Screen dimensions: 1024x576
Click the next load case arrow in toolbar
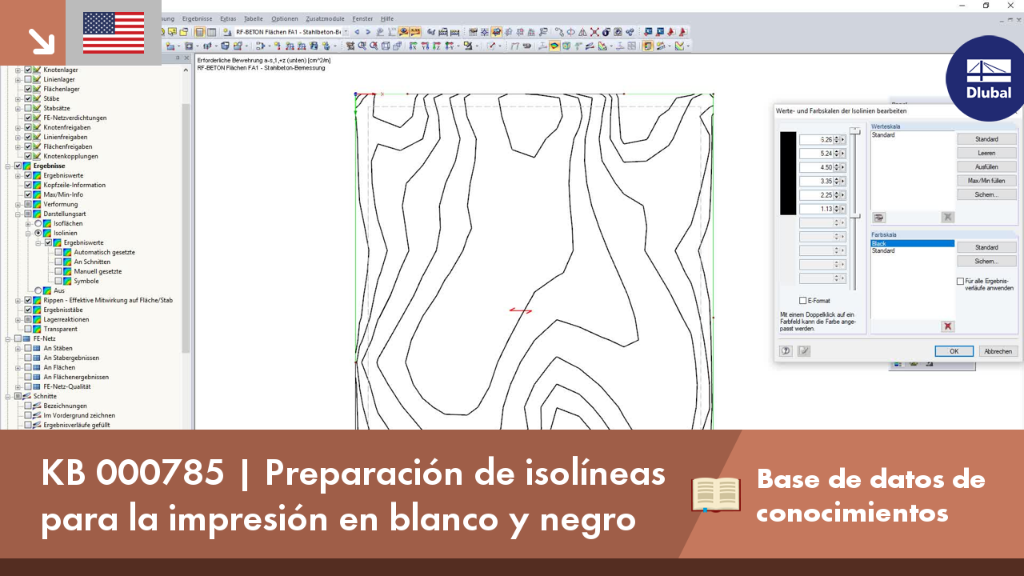[368, 31]
